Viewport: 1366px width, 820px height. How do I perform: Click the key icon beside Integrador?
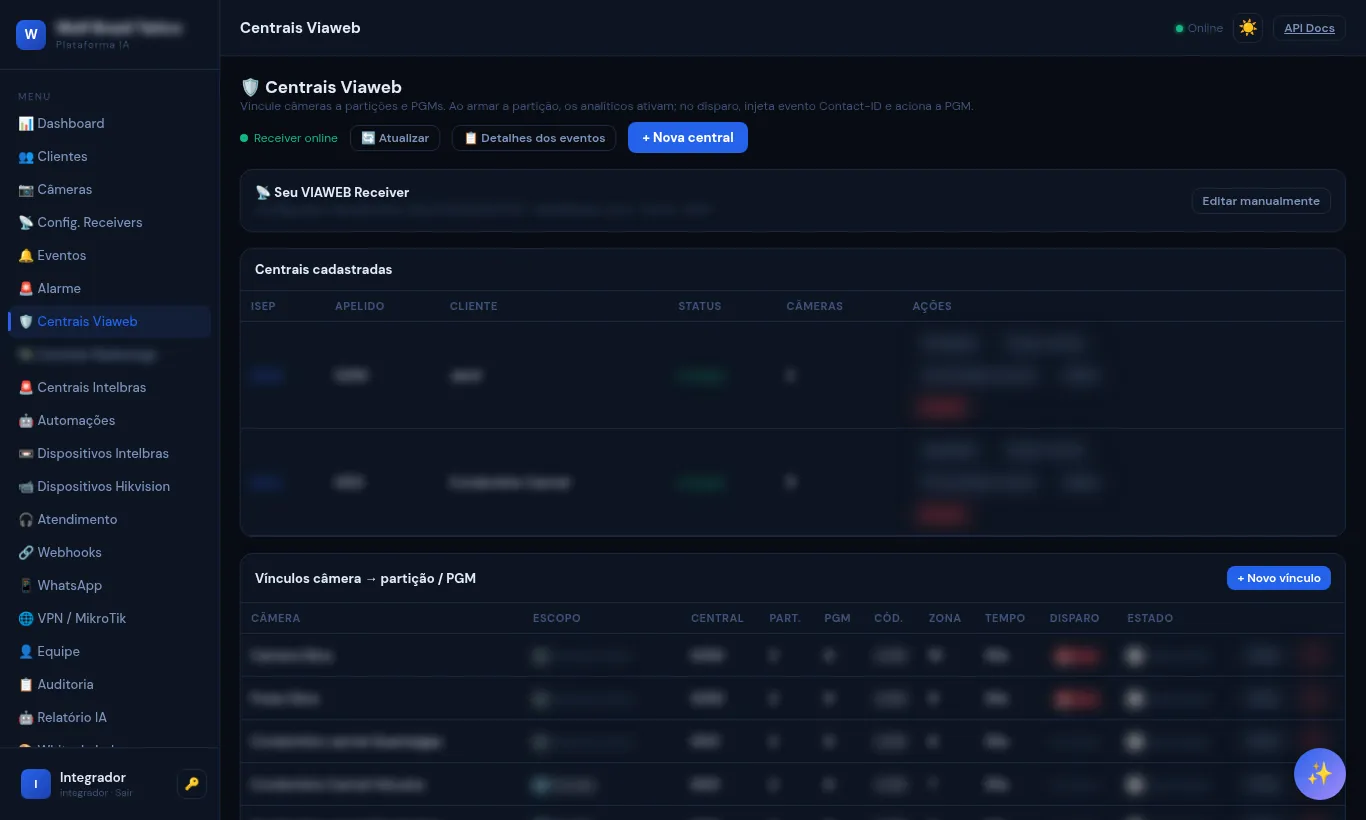point(192,784)
